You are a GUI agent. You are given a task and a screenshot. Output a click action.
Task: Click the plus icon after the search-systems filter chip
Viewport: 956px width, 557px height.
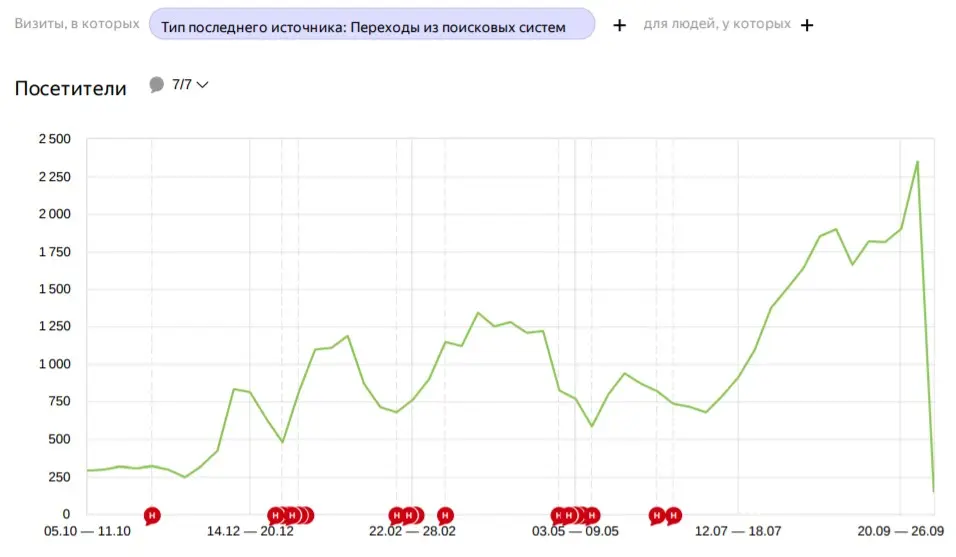point(619,25)
